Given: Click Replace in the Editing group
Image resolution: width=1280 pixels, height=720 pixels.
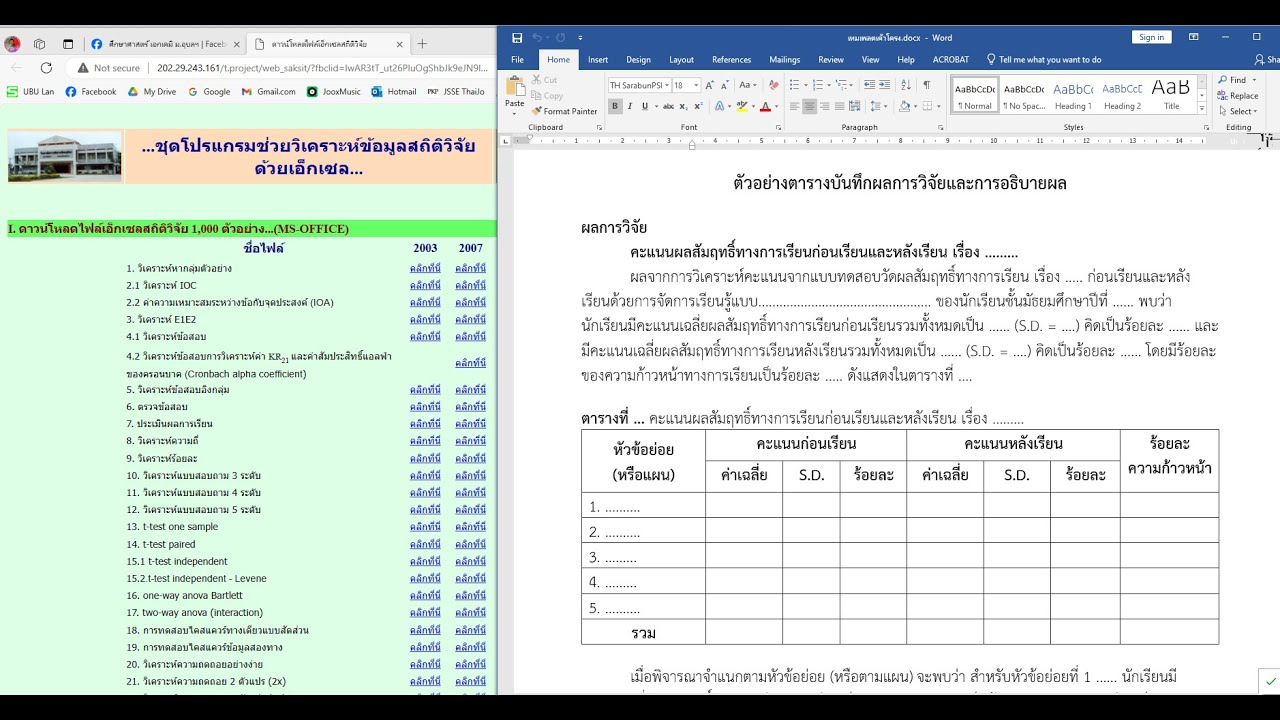Looking at the screenshot, I should tap(1238, 96).
